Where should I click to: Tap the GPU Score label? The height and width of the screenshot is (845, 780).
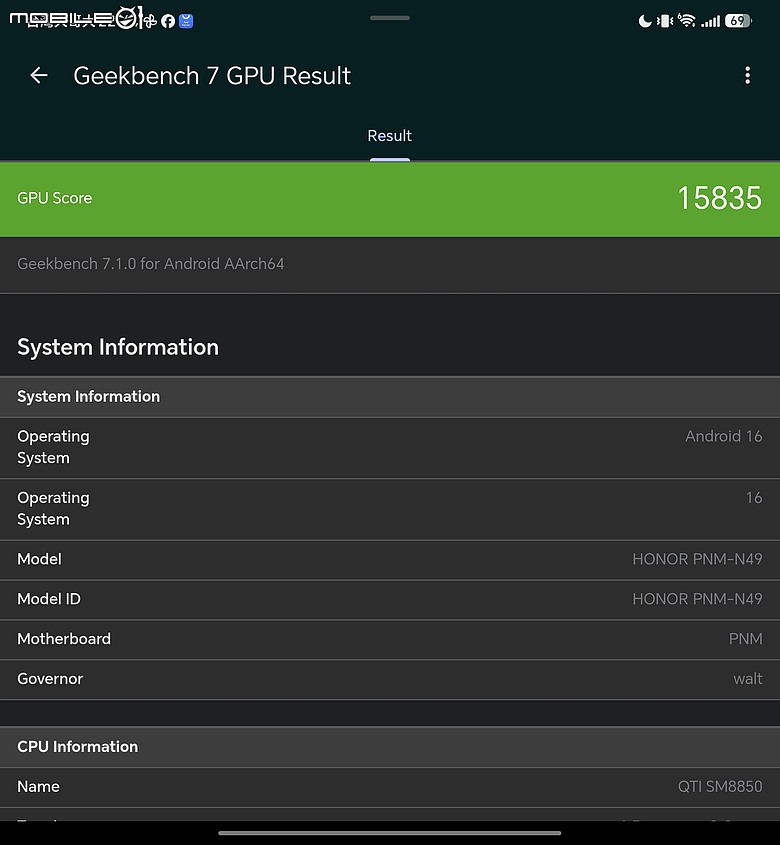click(x=54, y=198)
